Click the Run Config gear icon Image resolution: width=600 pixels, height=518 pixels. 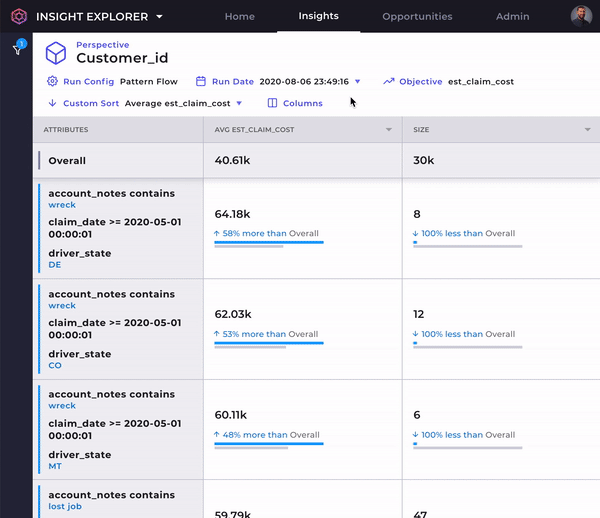point(52,81)
